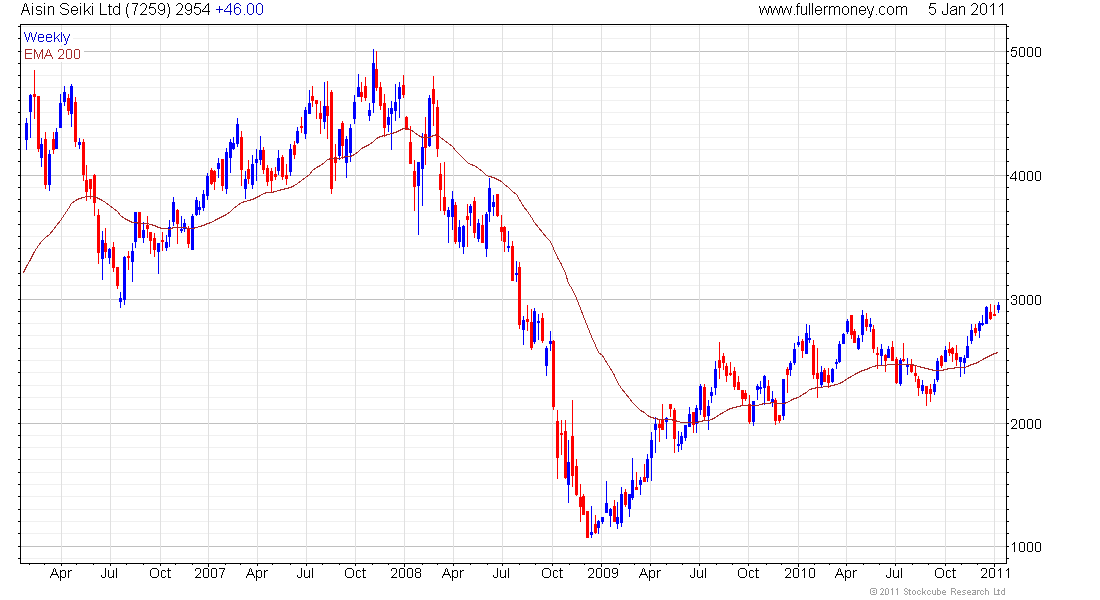The image size is (1100, 600).
Task: Click the 3000 price axis label
Action: [x=1026, y=300]
